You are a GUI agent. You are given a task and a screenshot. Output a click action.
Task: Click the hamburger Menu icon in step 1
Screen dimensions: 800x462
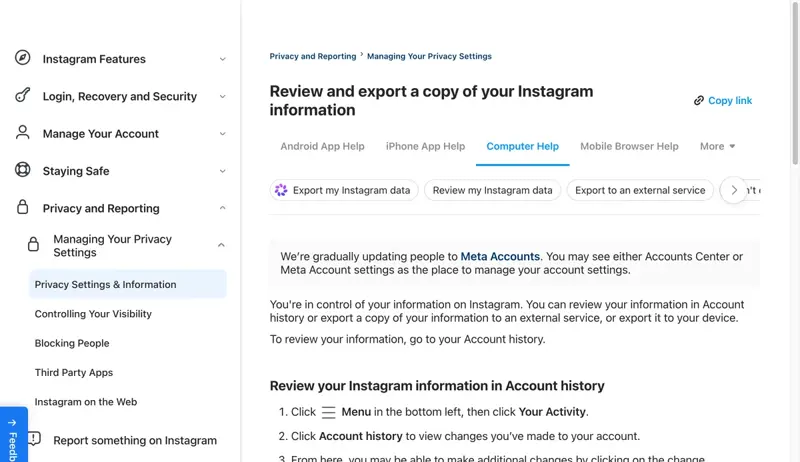point(329,412)
